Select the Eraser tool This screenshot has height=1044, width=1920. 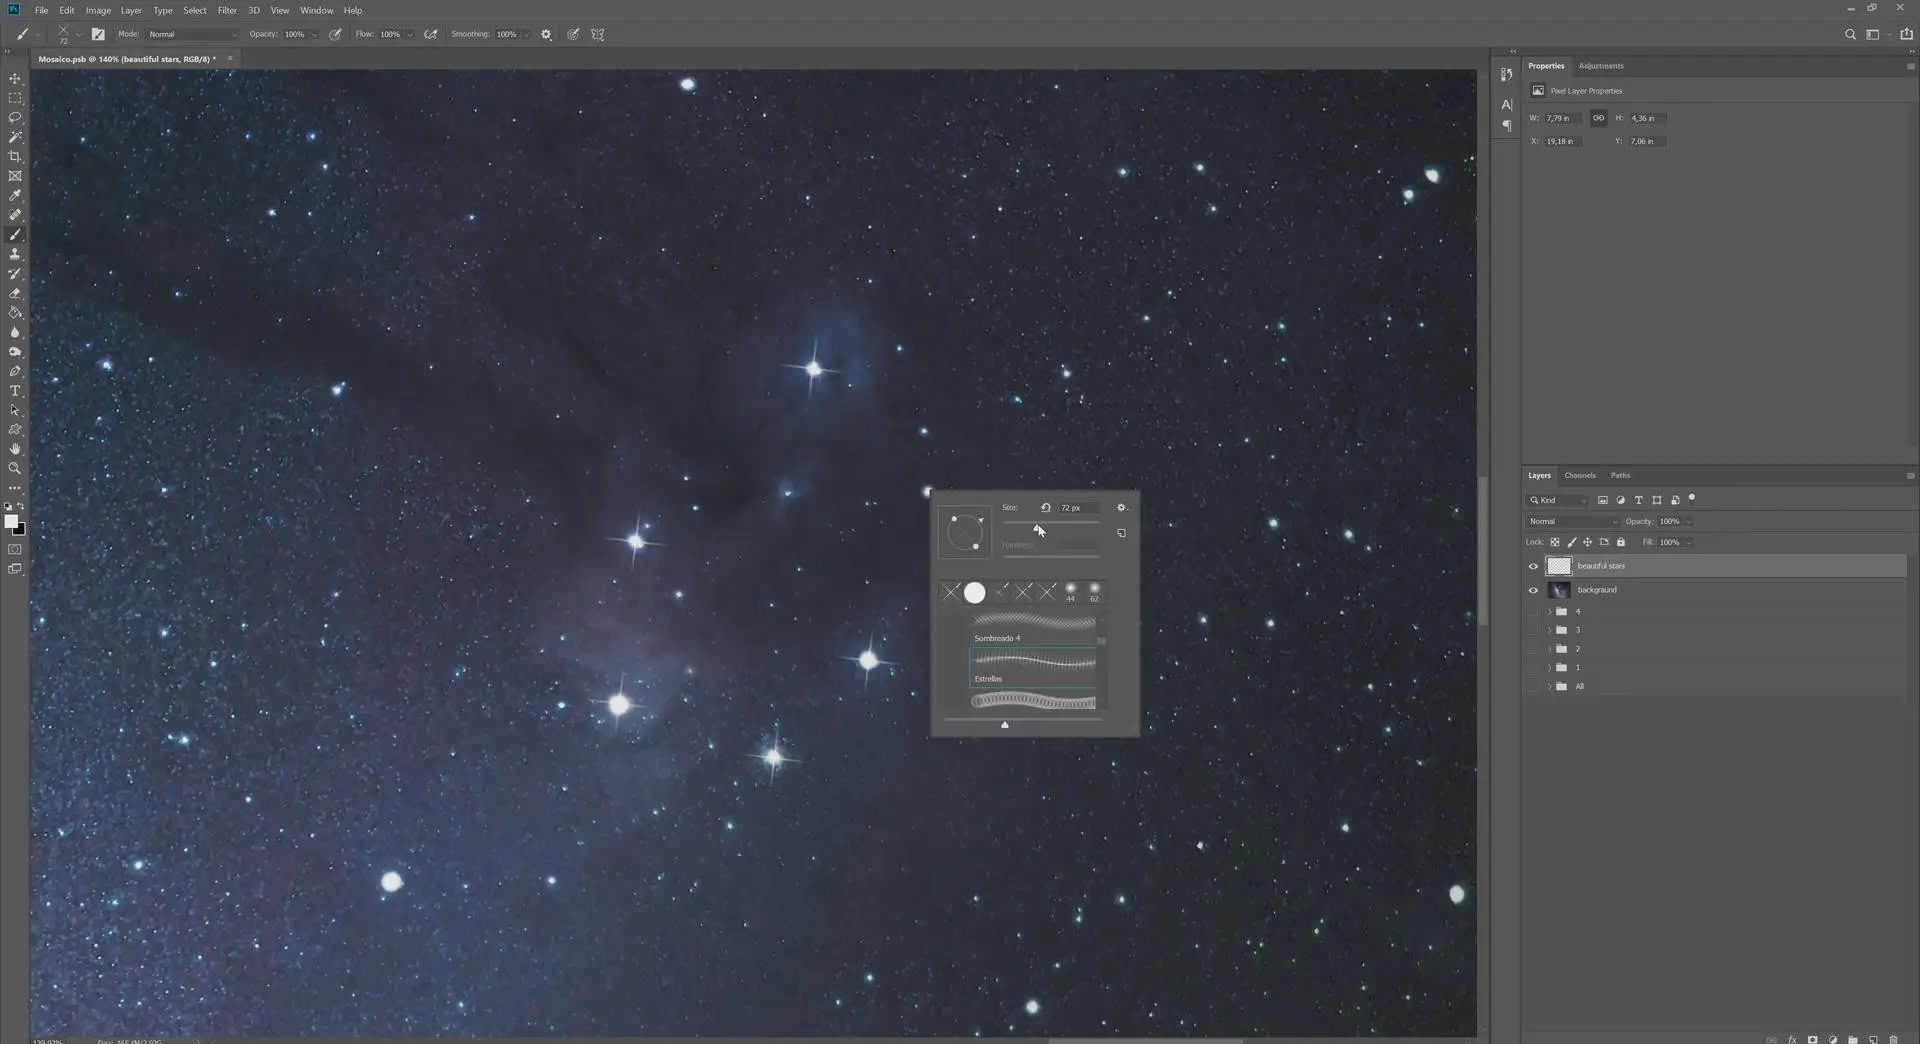pyautogui.click(x=15, y=293)
